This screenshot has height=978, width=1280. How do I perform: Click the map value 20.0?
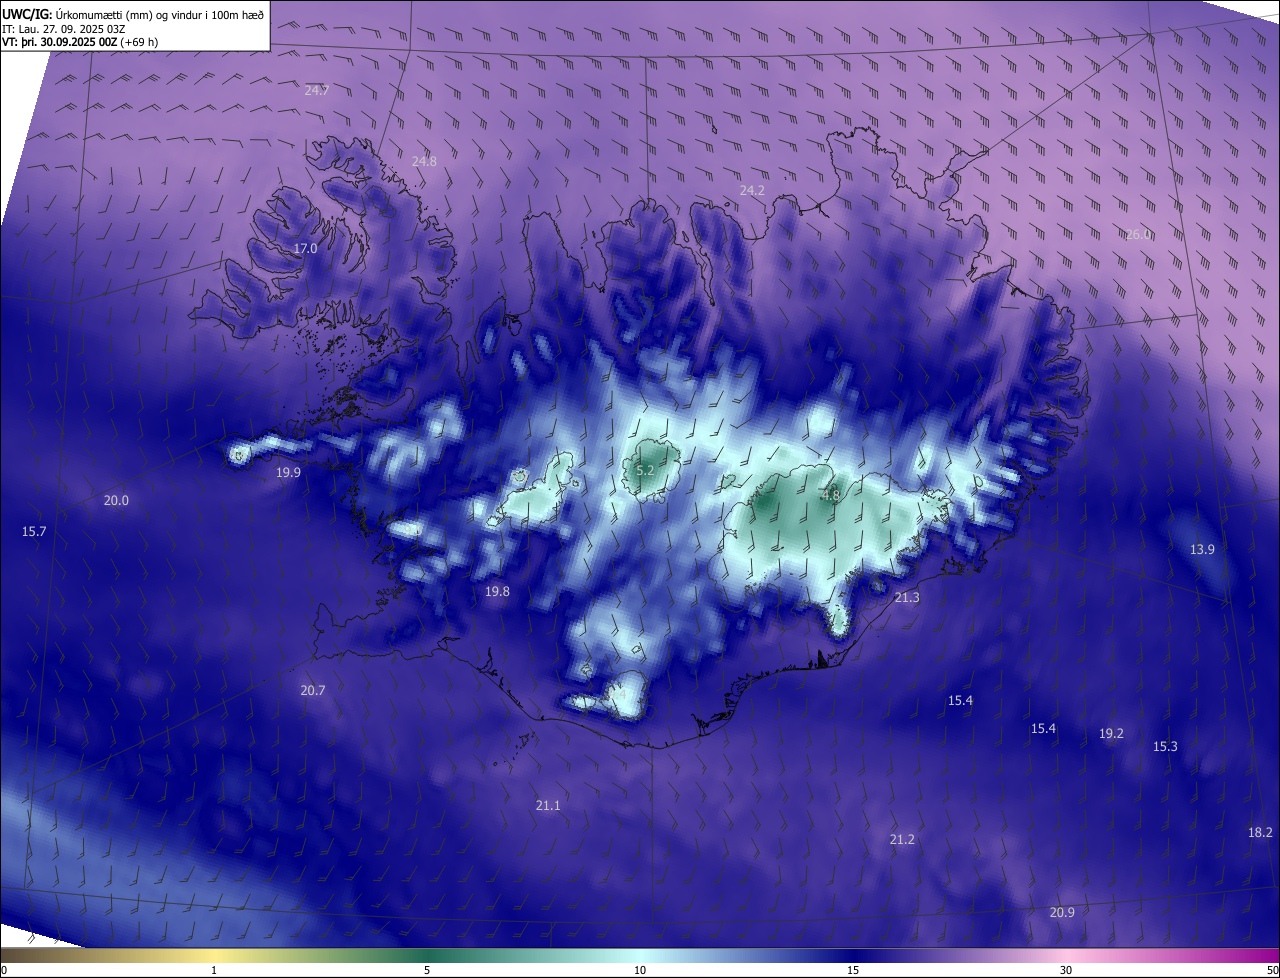(x=116, y=500)
